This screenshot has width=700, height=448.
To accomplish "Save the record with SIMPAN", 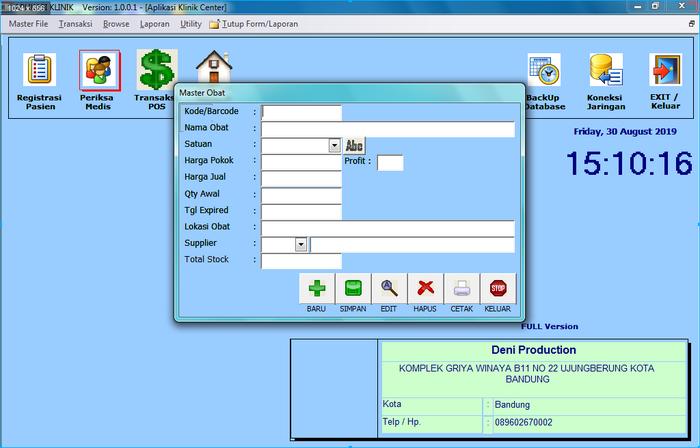I will pos(353,288).
